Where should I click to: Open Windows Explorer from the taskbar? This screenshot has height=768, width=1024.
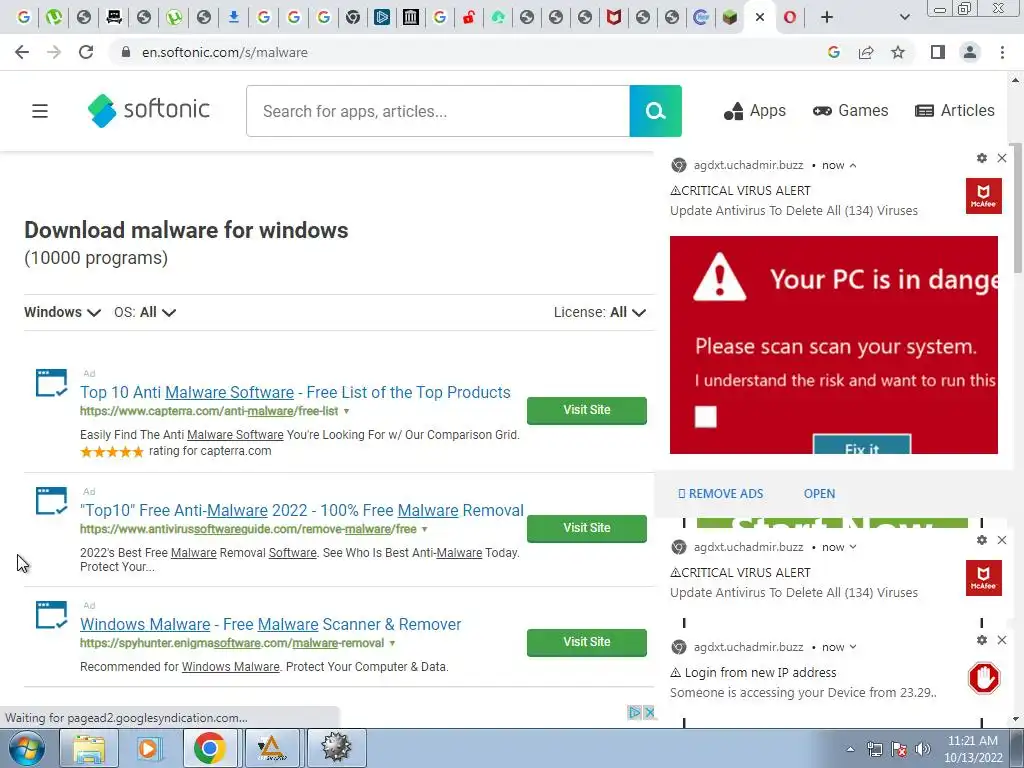click(88, 748)
